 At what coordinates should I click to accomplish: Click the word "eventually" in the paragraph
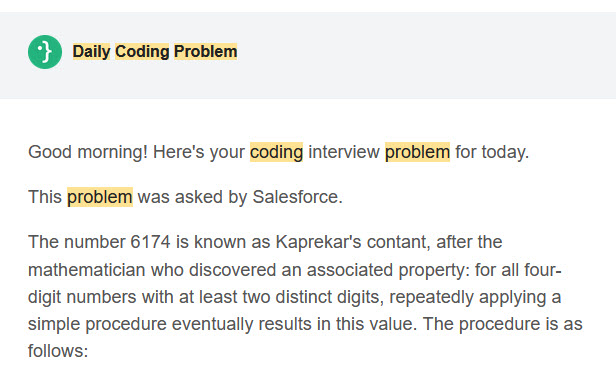click(212, 324)
